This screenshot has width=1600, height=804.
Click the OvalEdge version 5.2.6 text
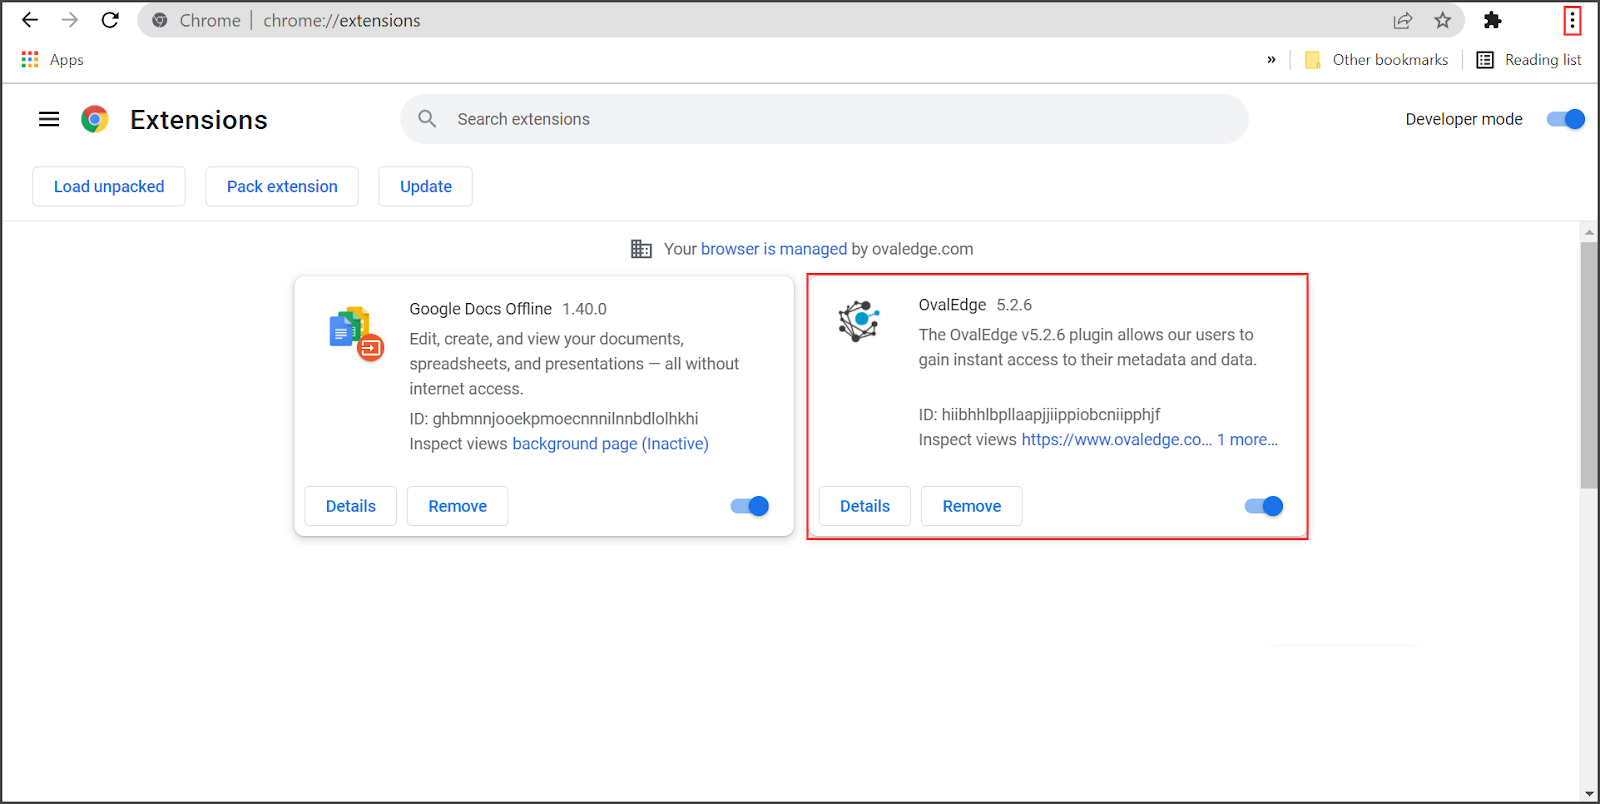1014,305
